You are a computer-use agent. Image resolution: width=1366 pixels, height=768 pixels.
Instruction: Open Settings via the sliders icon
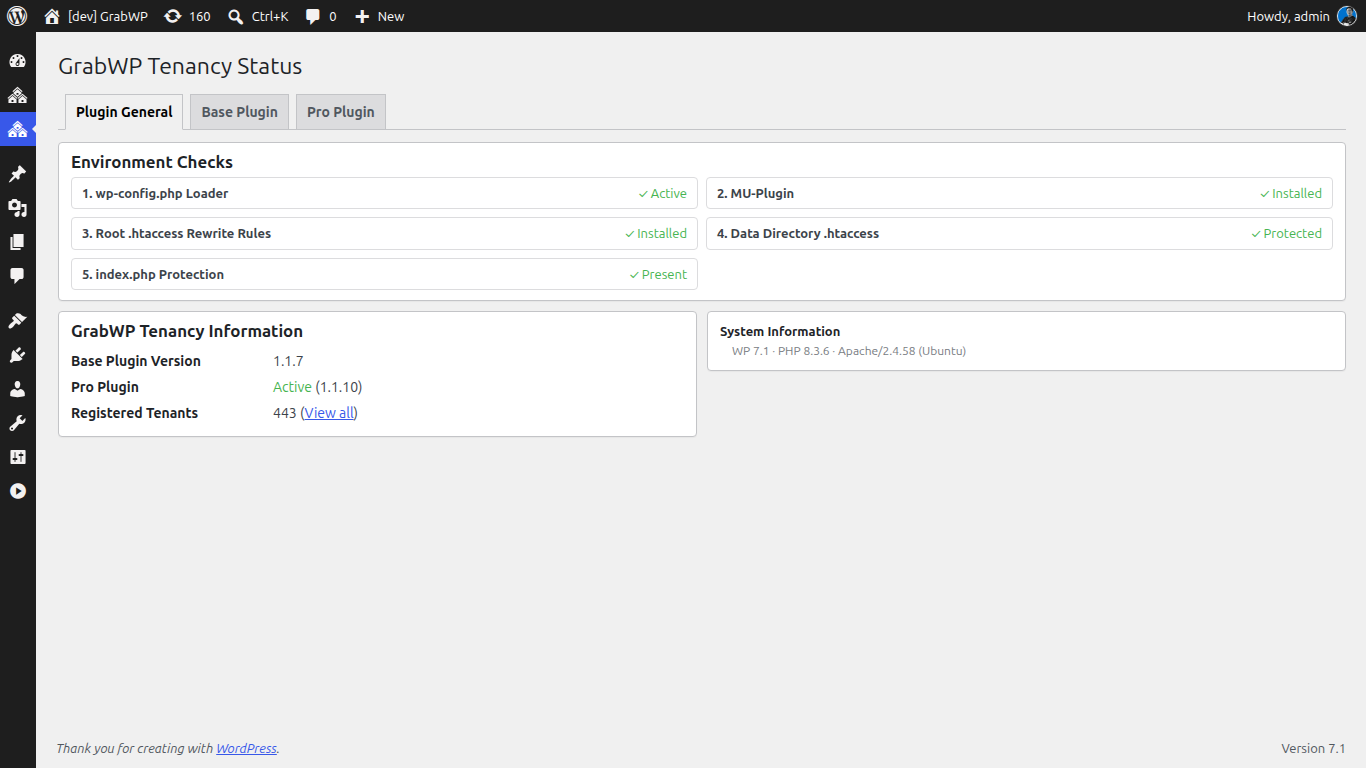[17, 457]
